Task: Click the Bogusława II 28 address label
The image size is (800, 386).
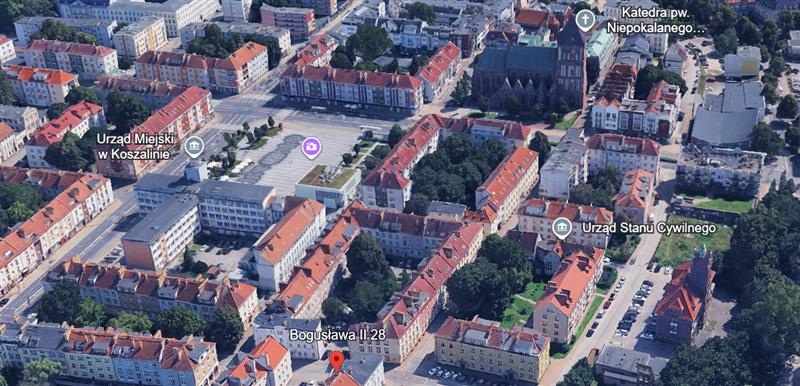Action: (x=337, y=334)
